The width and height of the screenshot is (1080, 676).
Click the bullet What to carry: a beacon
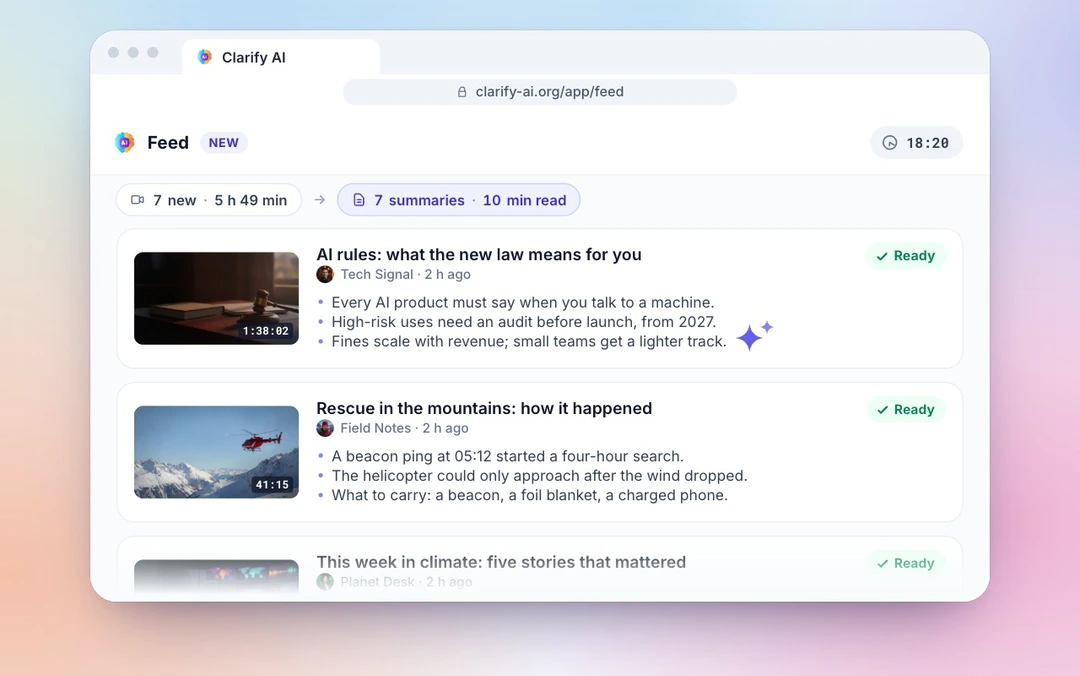[x=530, y=495]
